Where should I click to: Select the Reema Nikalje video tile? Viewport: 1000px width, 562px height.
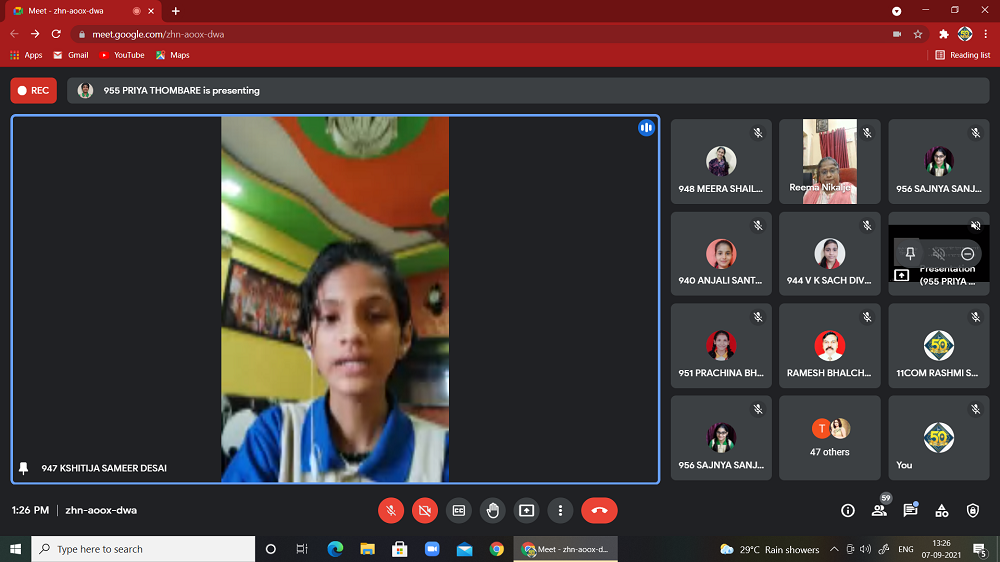pos(829,161)
